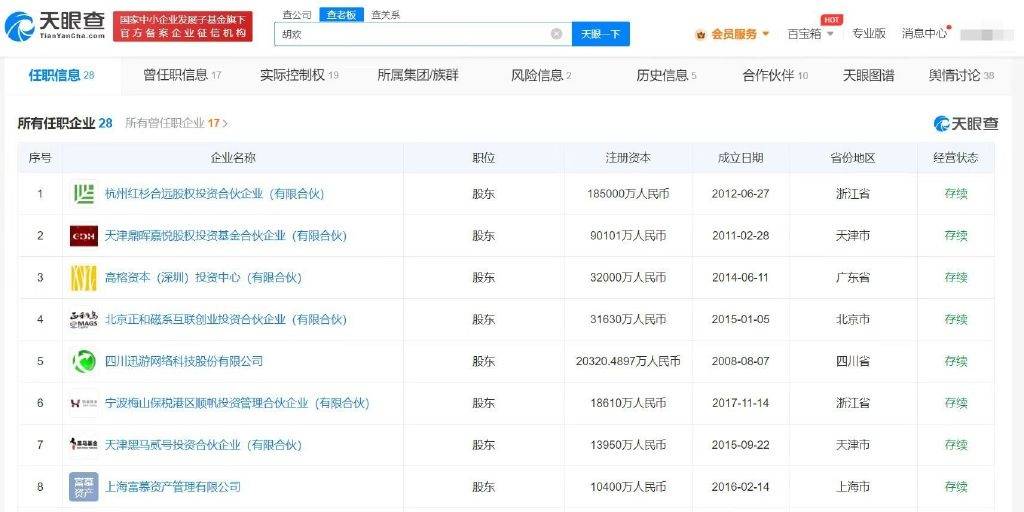Image resolution: width=1024 pixels, height=512 pixels.
Task: Click the 经营状态 column header
Action: (956, 158)
